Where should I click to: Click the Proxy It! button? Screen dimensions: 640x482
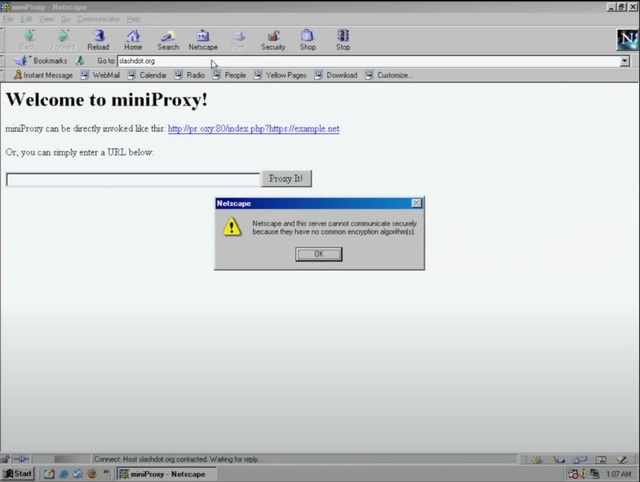[286, 179]
